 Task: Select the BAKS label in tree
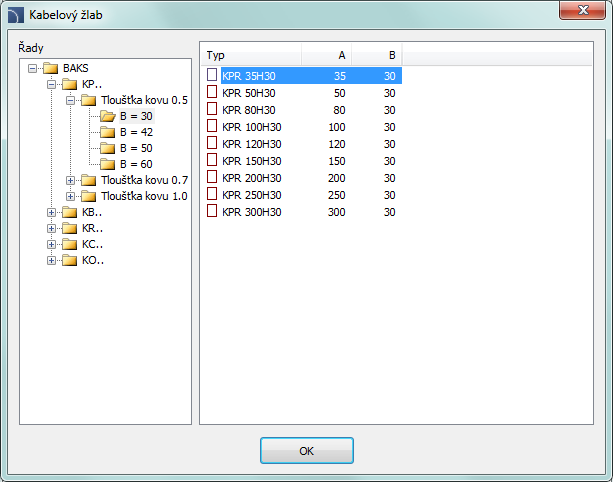tap(76, 68)
